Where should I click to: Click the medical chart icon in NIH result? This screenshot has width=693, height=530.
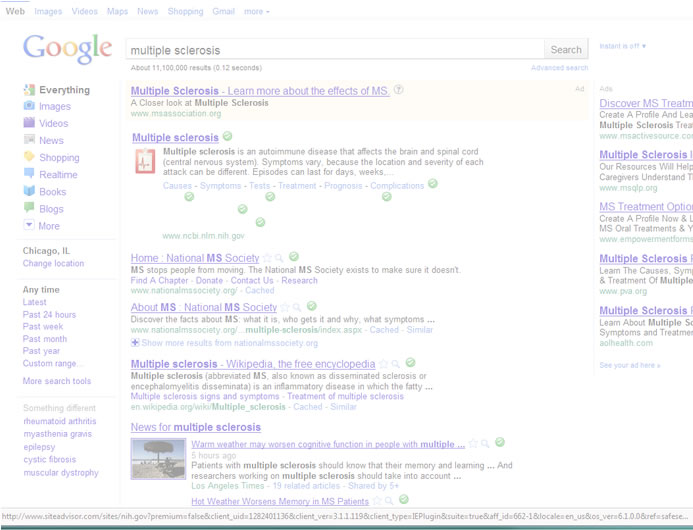pos(145,161)
